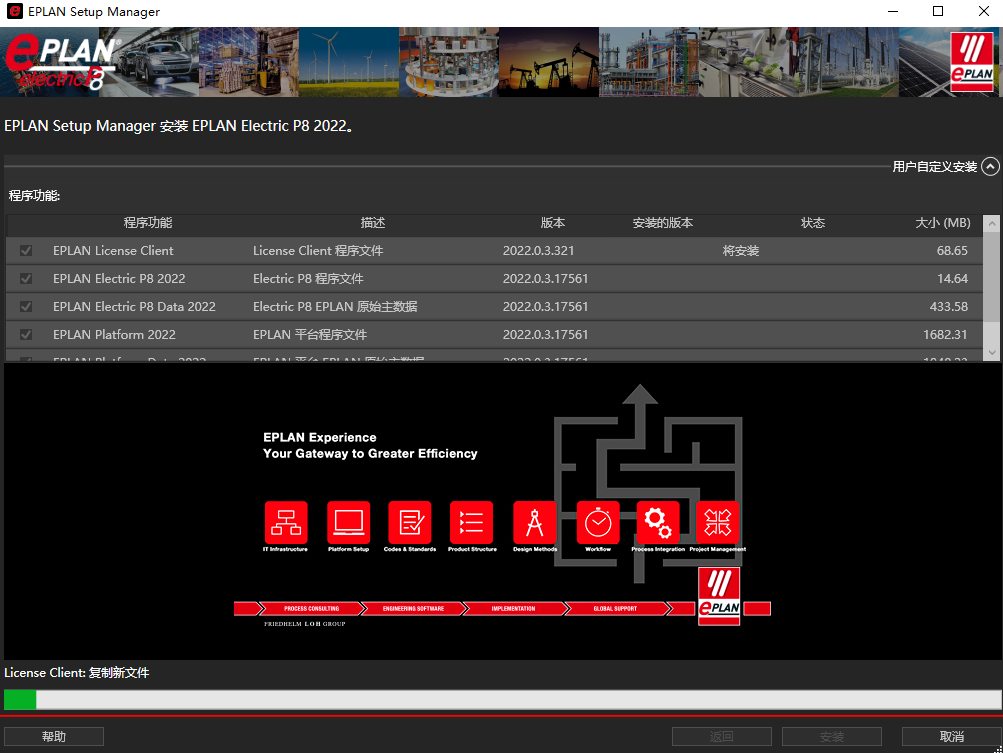1003x753 pixels.
Task: Select the Process Integration gears icon
Action: [658, 522]
